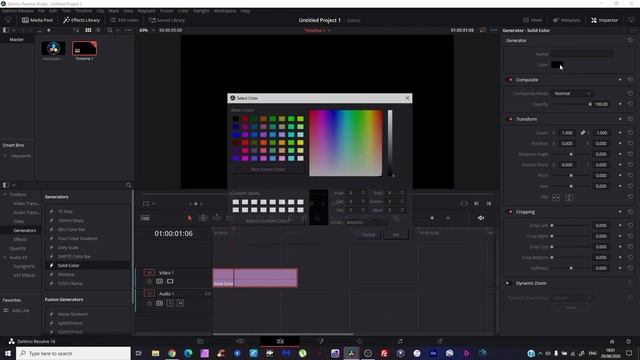Click the effects library search icon

[129, 185]
